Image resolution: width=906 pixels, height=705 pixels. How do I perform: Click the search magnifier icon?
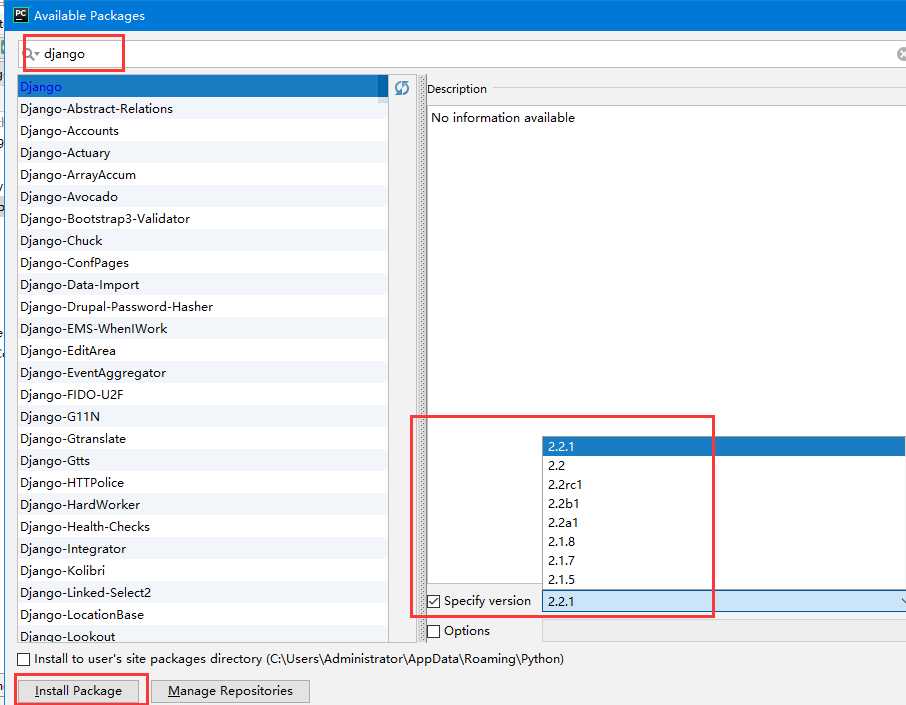29,54
